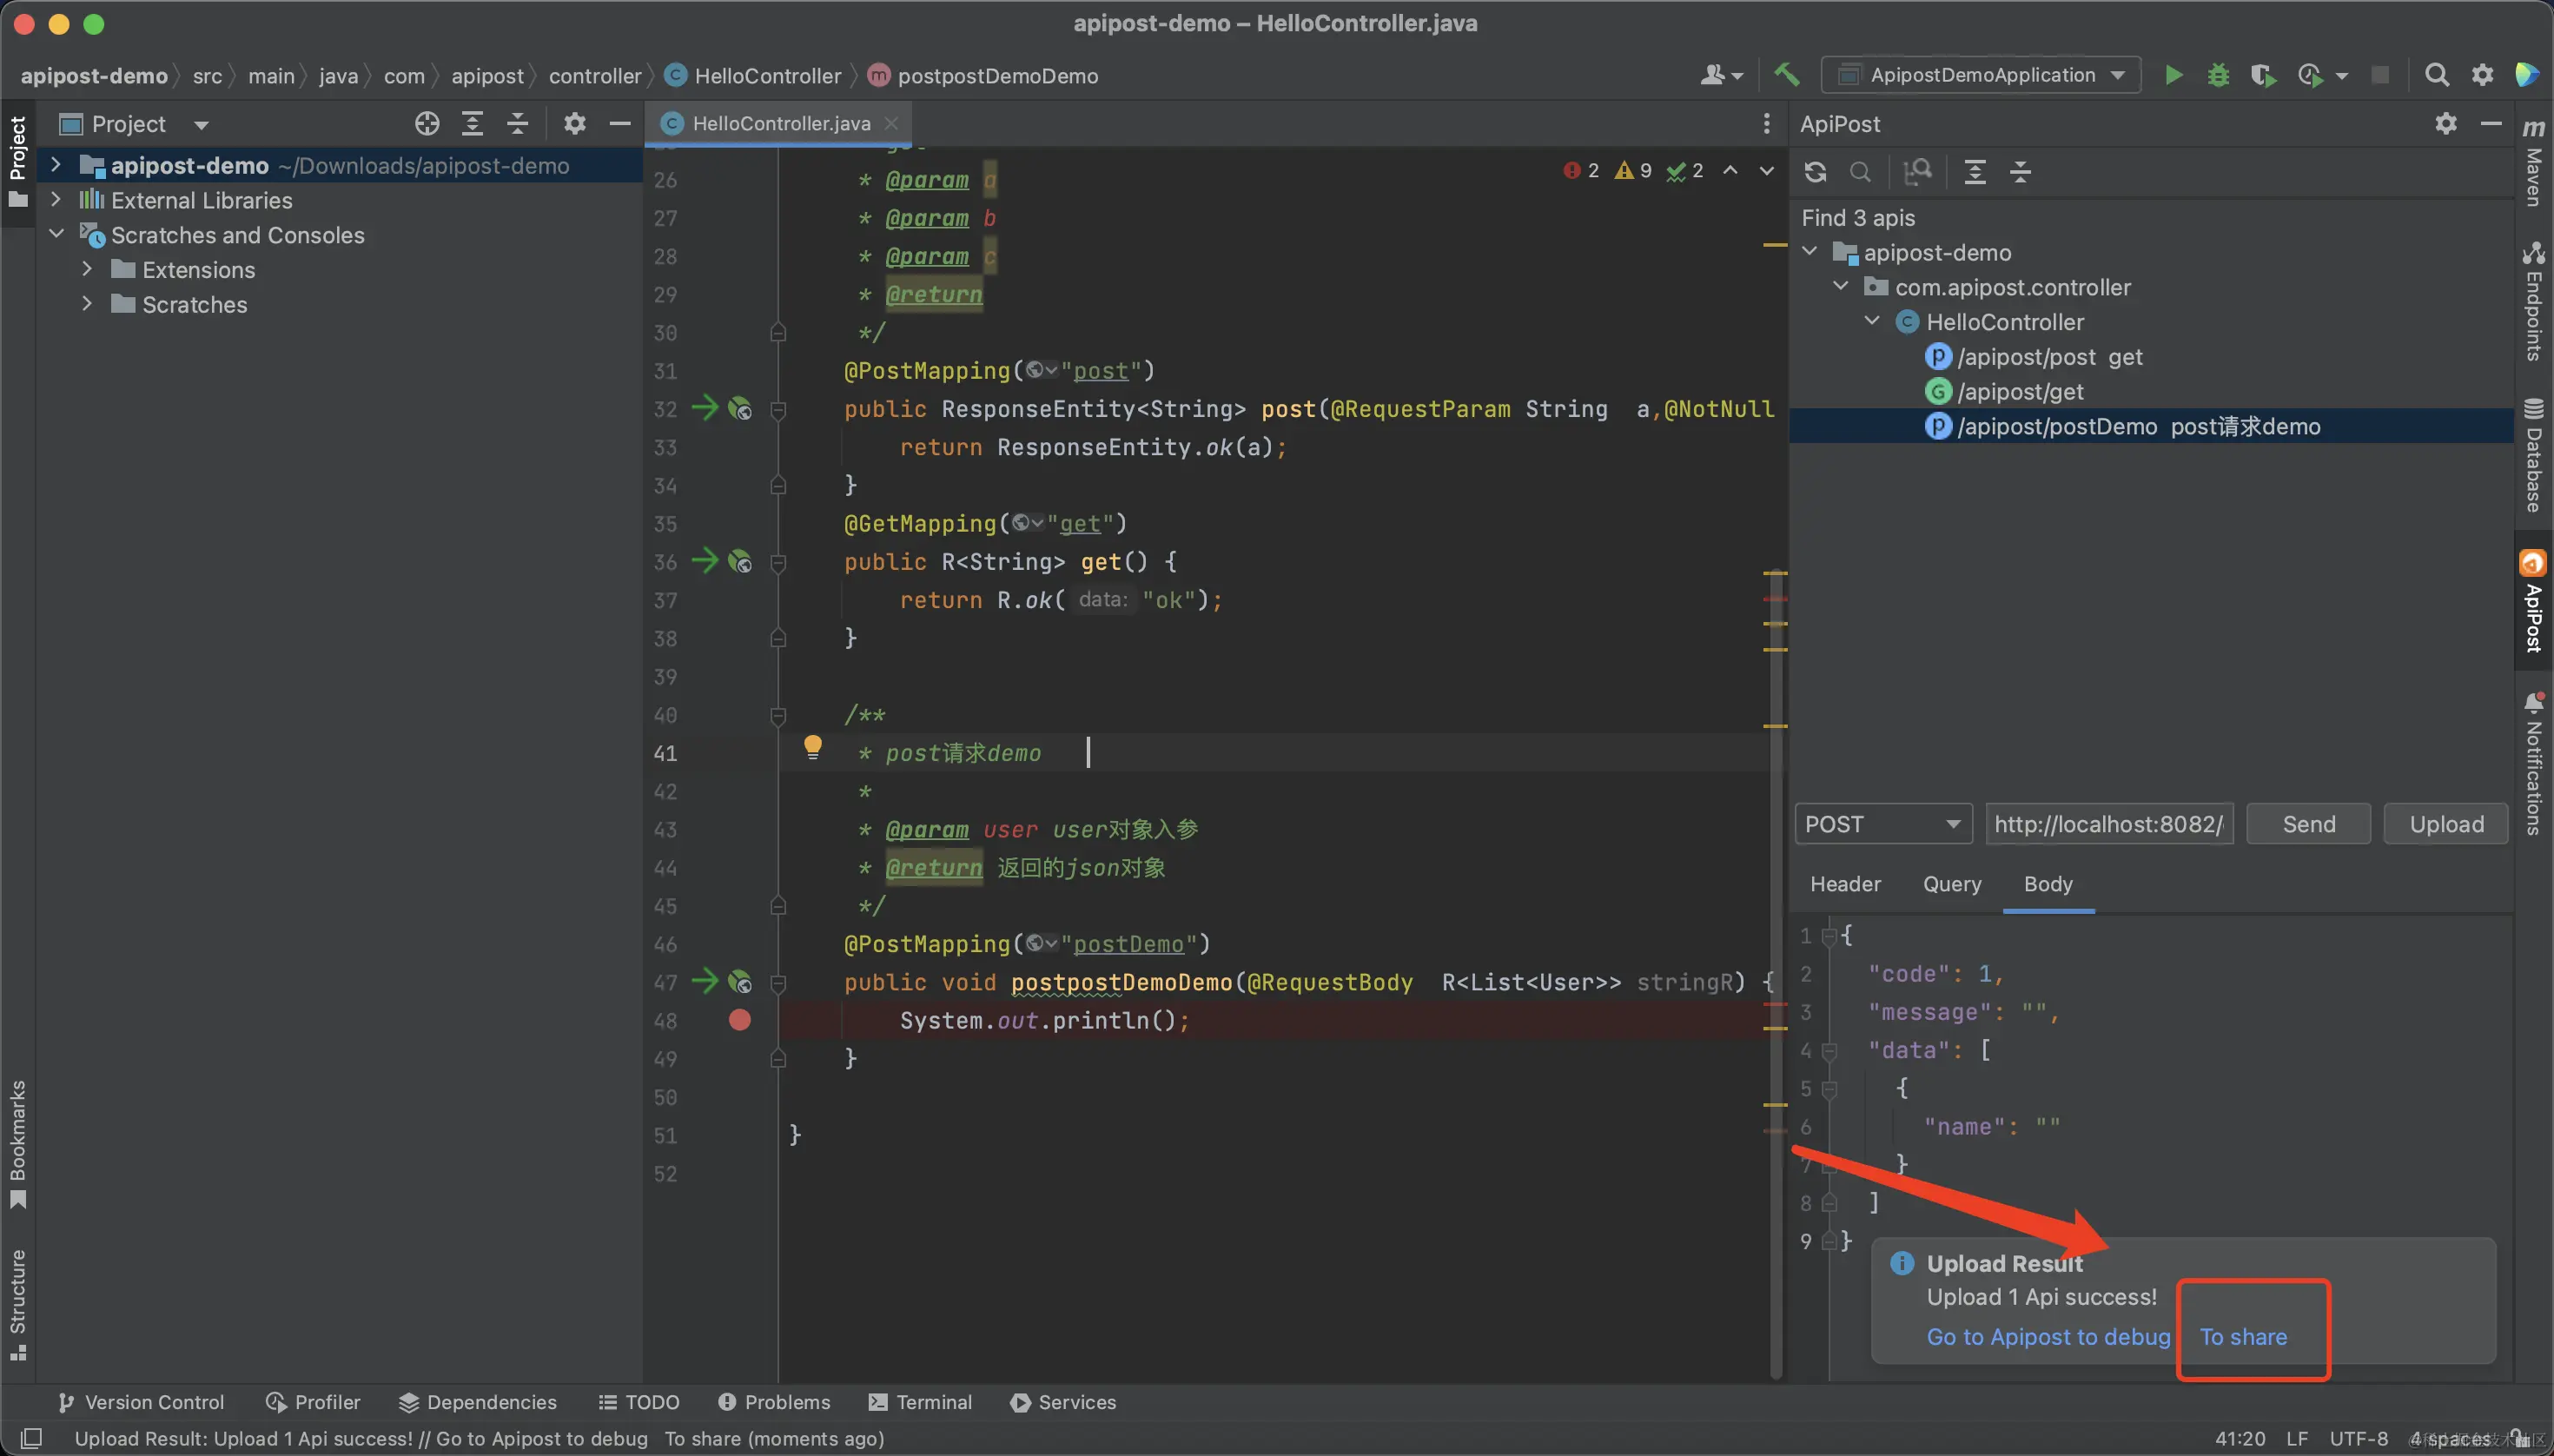The image size is (2554, 1456).
Task: Click the Upload button
Action: click(x=2446, y=824)
